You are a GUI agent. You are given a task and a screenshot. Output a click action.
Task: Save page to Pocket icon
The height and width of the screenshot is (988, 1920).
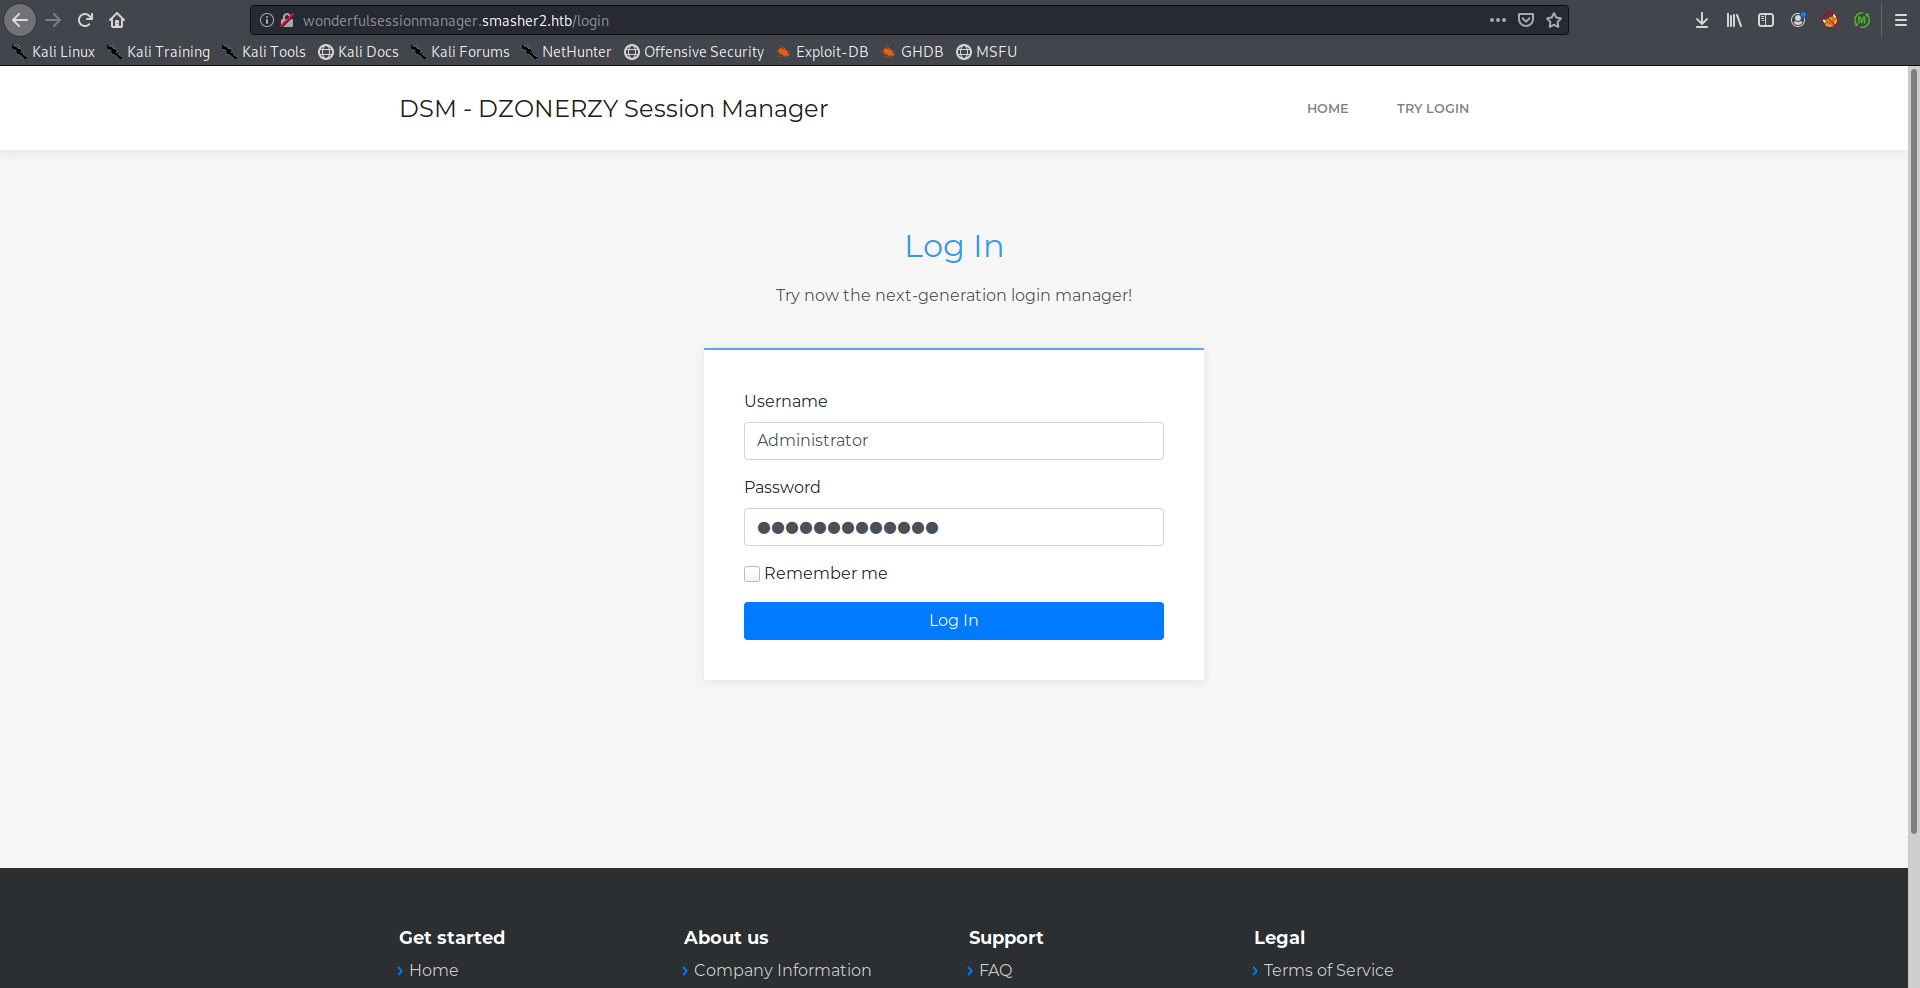pyautogui.click(x=1526, y=20)
